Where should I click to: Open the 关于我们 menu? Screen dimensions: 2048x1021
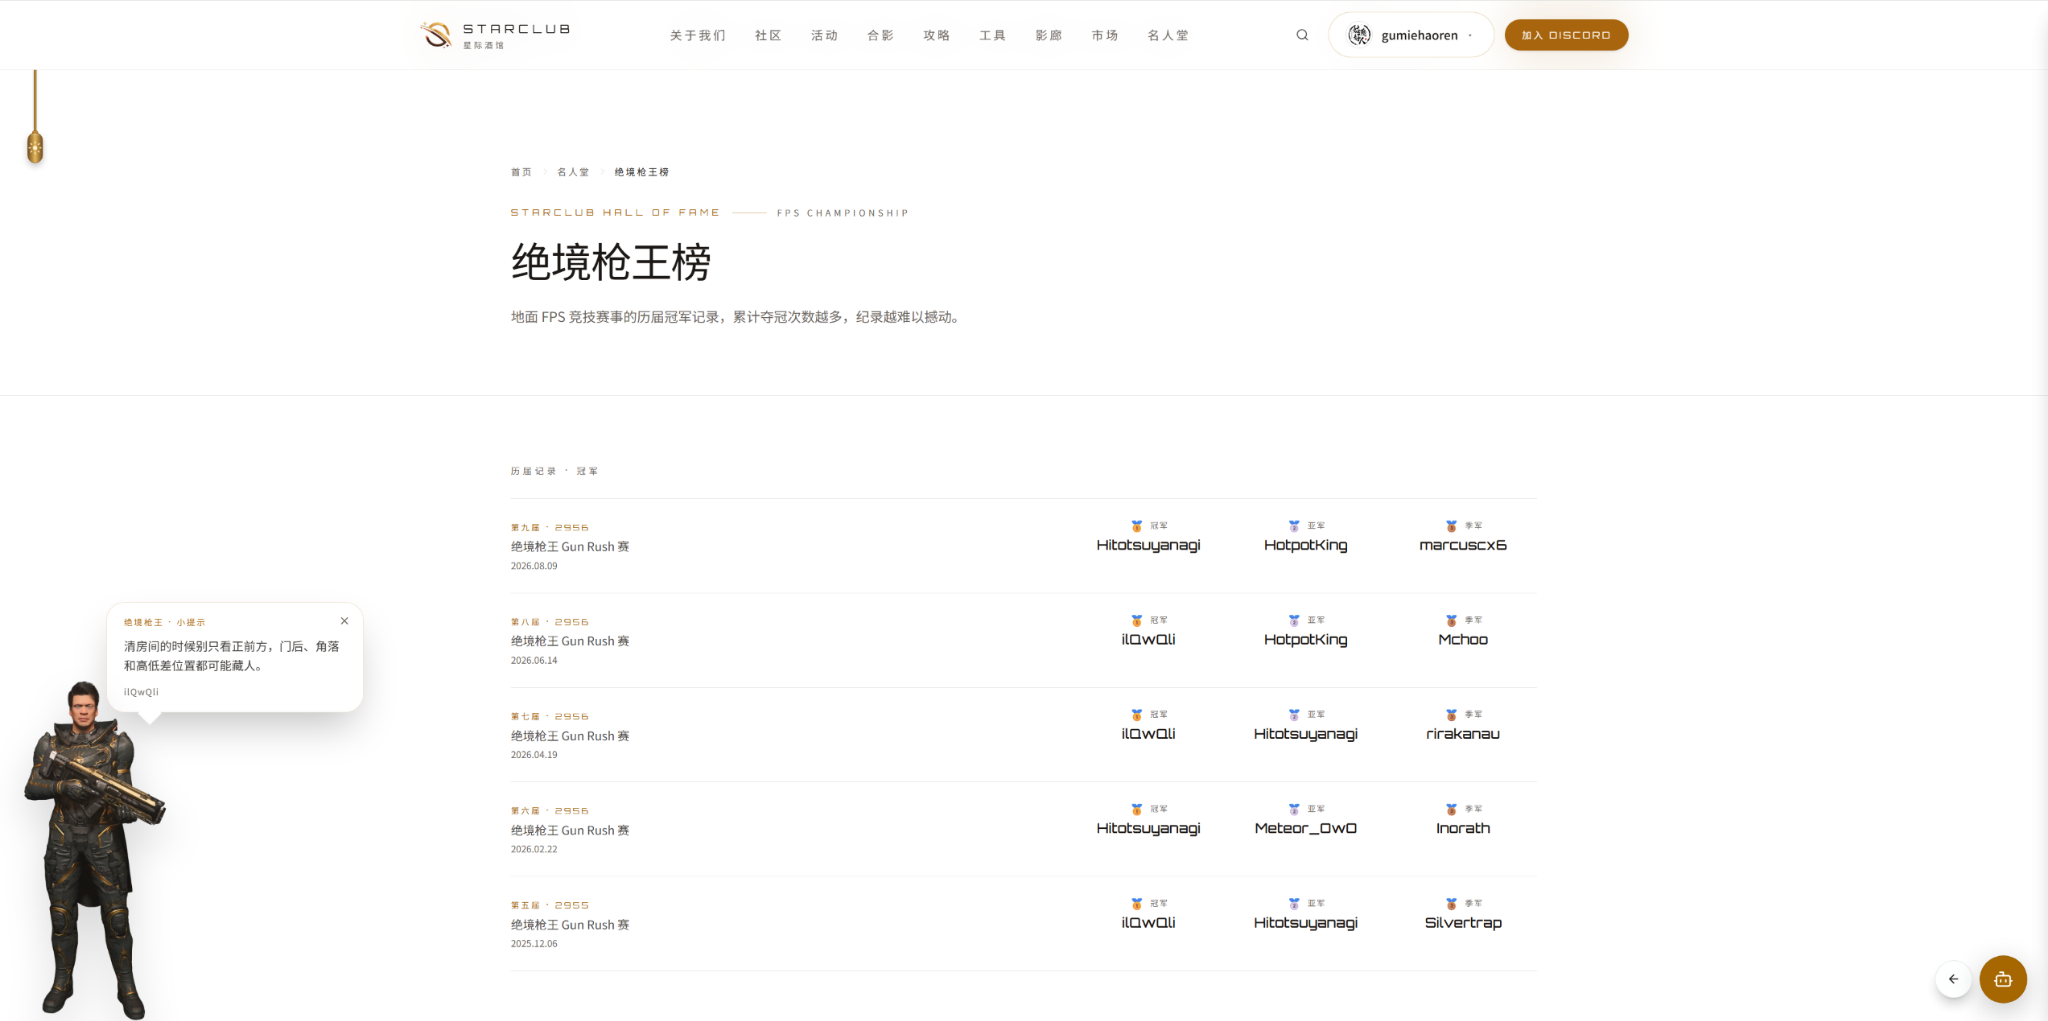point(698,35)
